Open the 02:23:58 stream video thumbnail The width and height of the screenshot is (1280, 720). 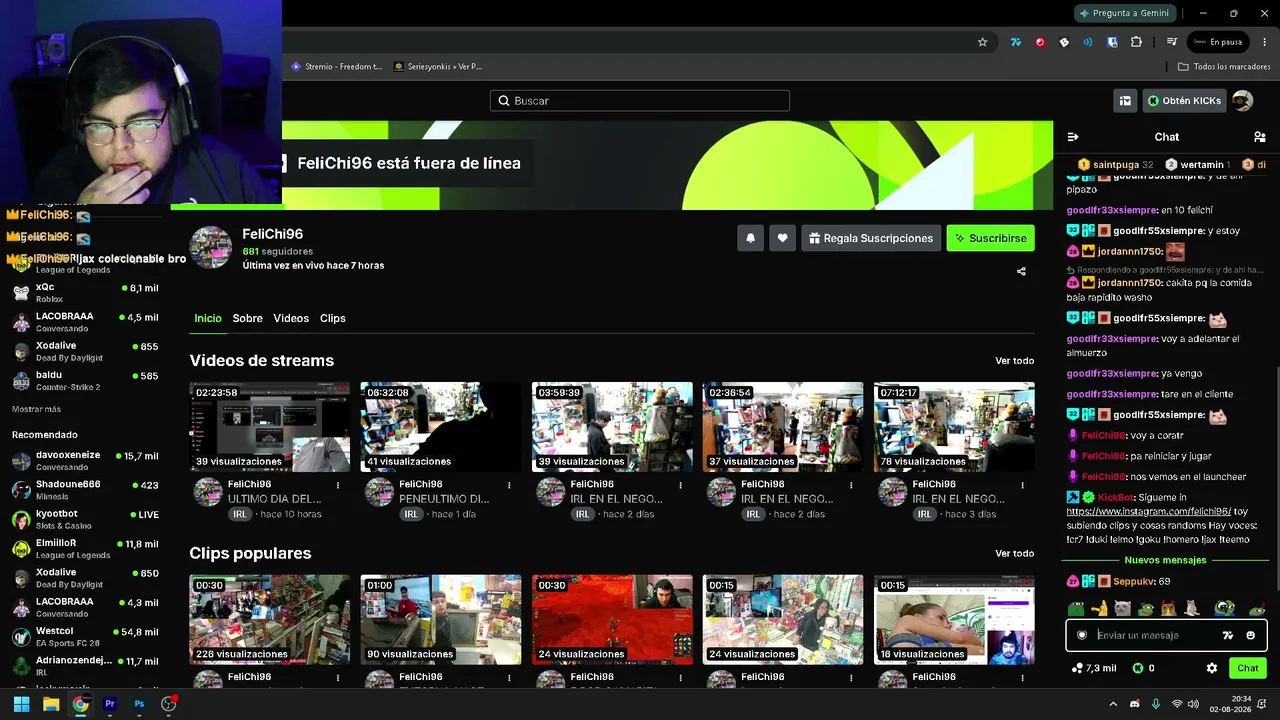click(x=270, y=427)
